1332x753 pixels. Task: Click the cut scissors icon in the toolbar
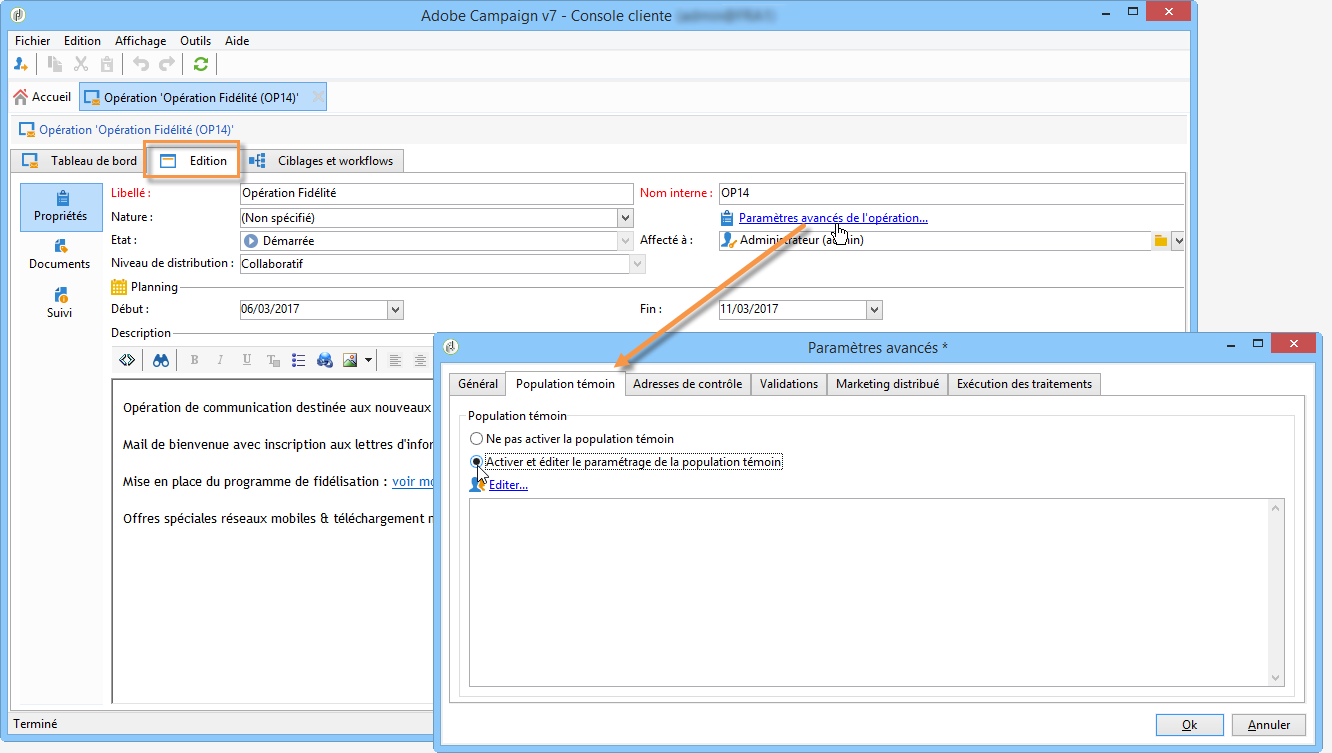82,64
